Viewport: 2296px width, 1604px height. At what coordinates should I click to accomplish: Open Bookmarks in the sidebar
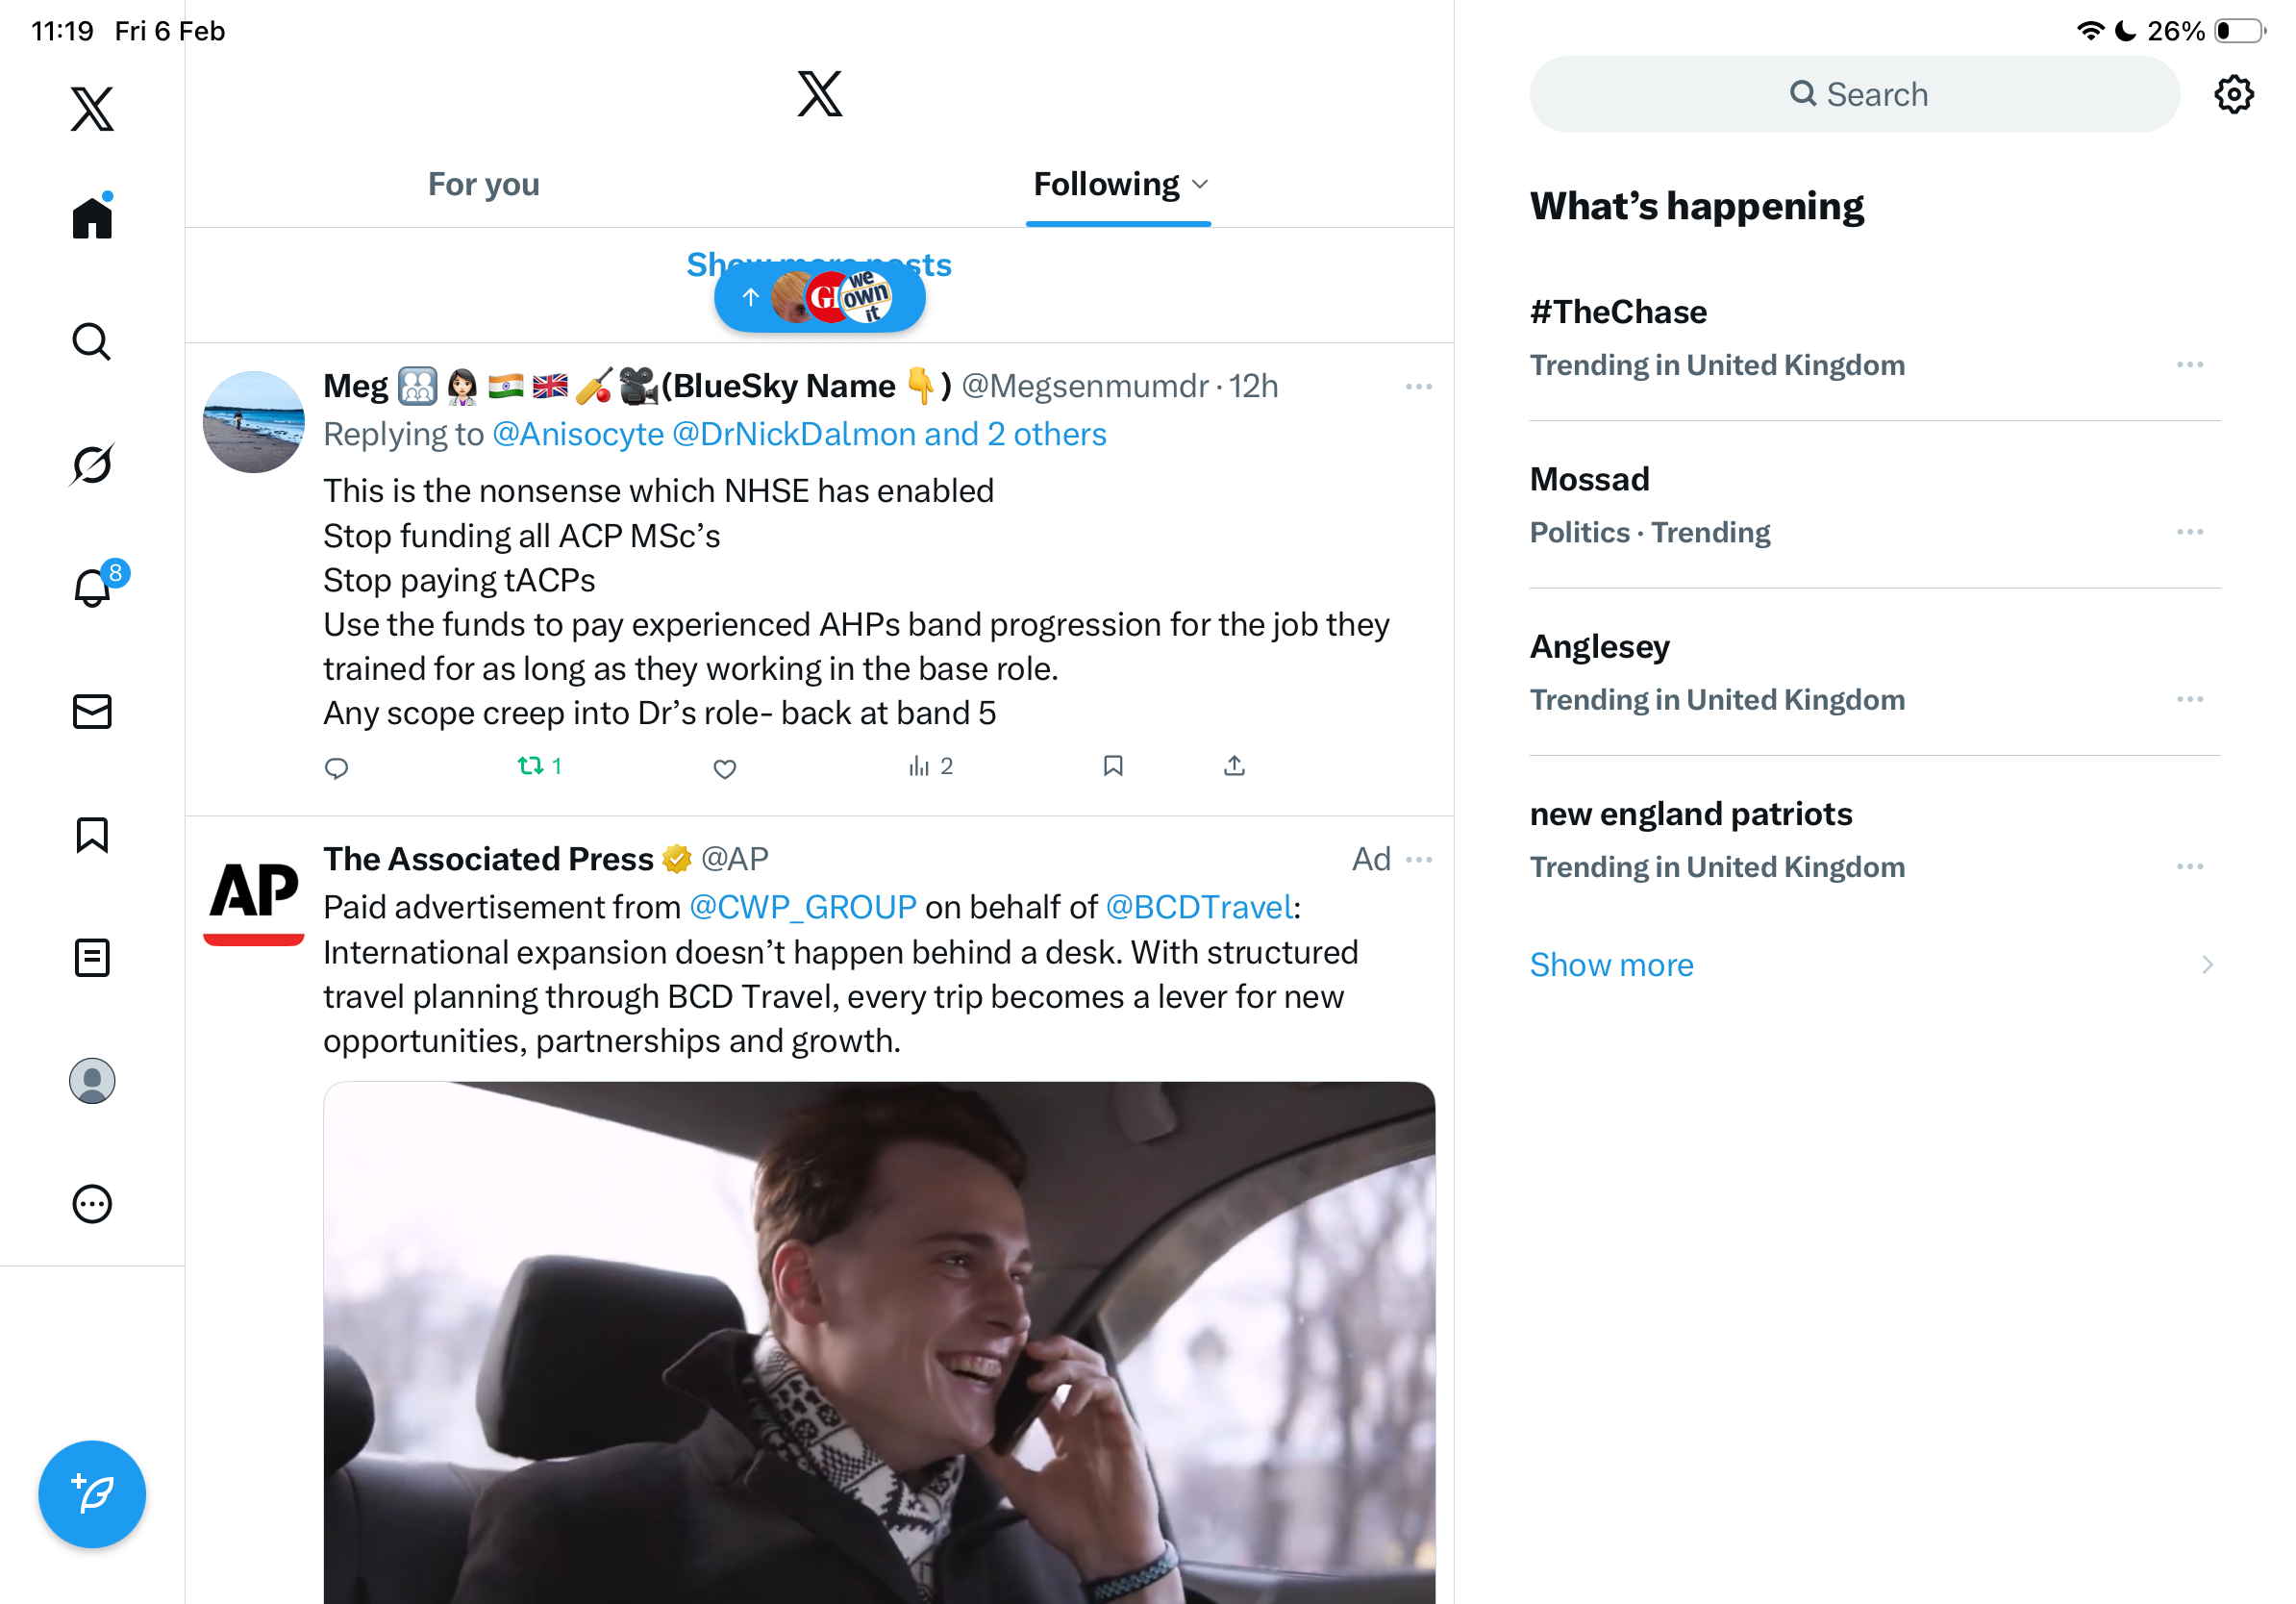pos(92,834)
